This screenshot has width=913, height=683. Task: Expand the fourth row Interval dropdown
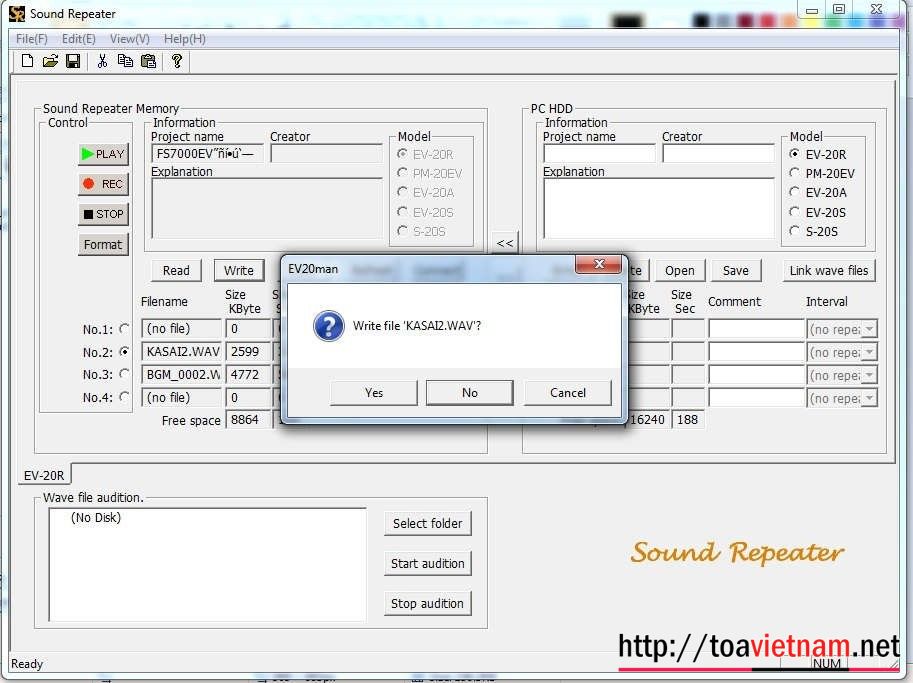pyautogui.click(x=869, y=398)
